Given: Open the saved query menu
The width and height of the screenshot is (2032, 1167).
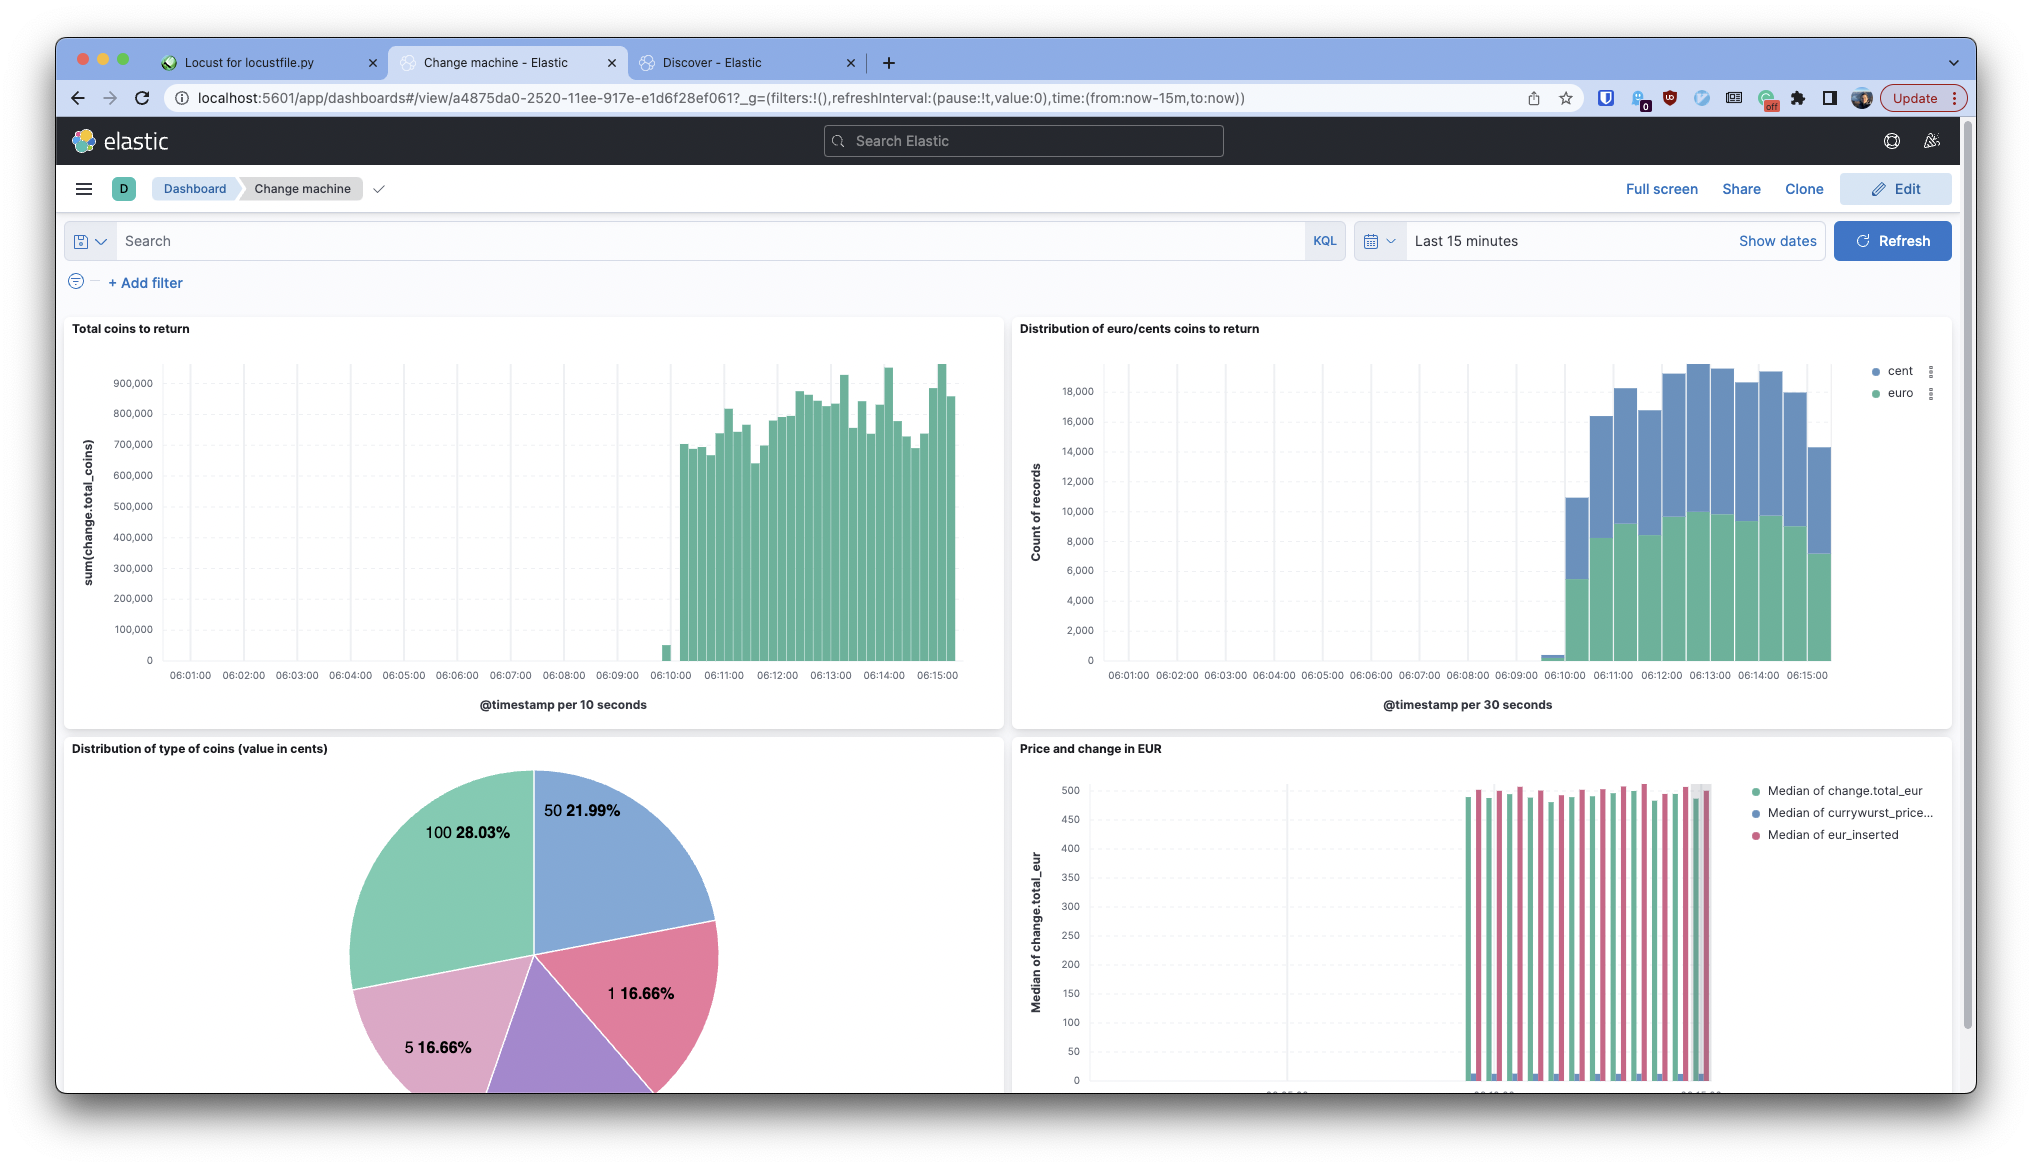Looking at the screenshot, I should point(90,241).
